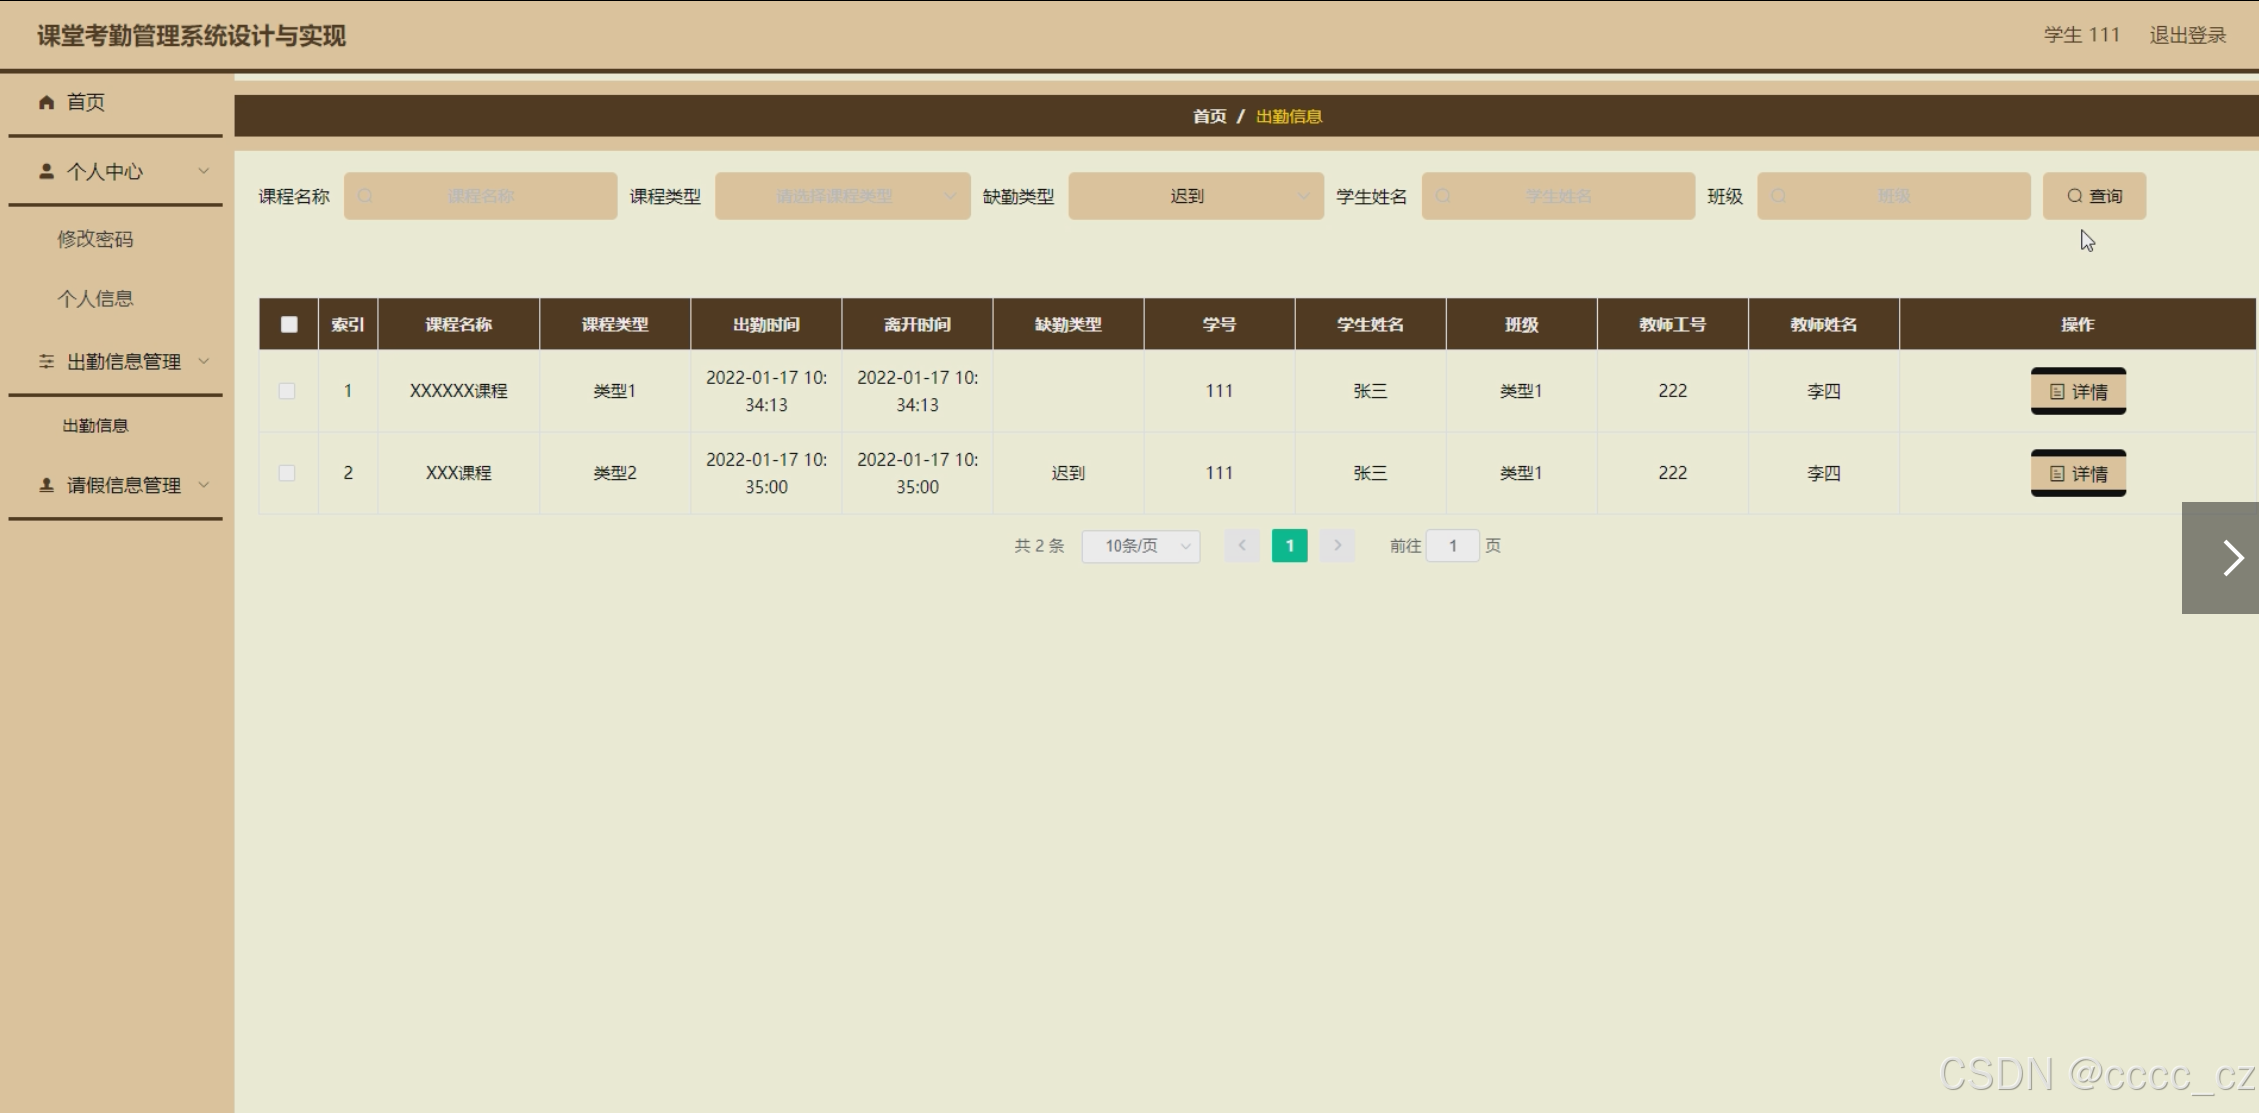Click the 查询 search button

[2094, 196]
